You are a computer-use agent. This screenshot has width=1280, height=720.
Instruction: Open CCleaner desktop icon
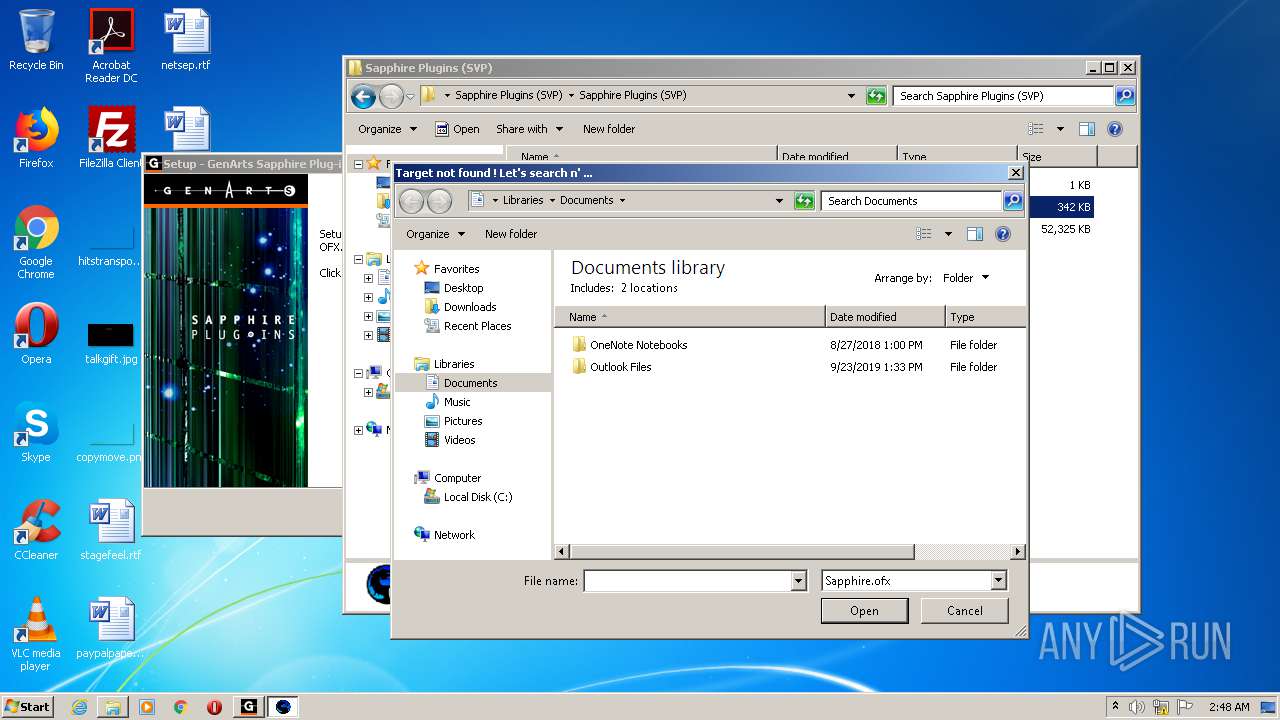[x=36, y=531]
